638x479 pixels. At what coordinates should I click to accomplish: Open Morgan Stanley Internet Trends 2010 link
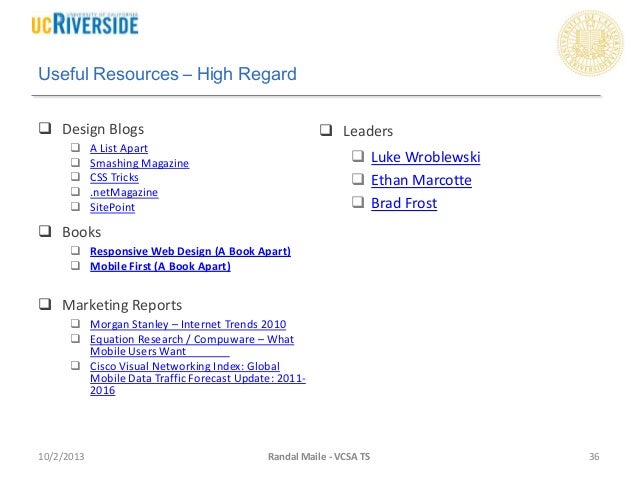pos(188,324)
